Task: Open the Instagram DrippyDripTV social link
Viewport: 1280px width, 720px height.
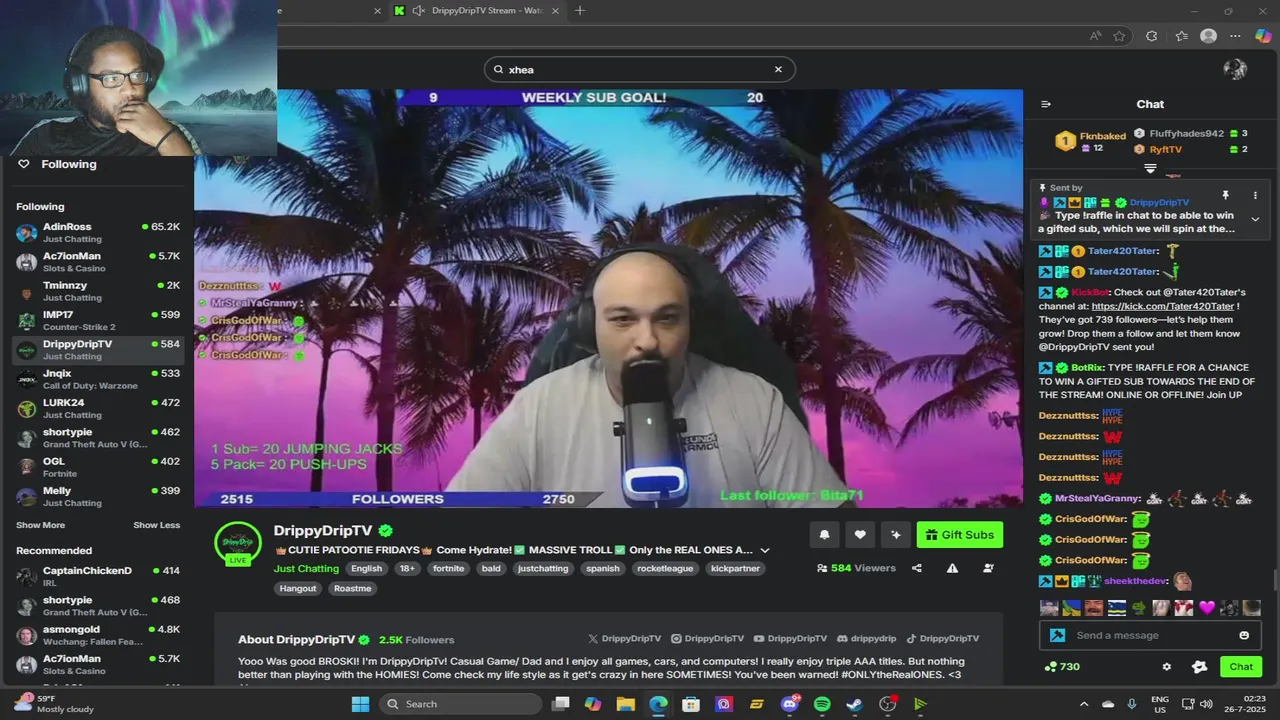Action: pyautogui.click(x=708, y=638)
